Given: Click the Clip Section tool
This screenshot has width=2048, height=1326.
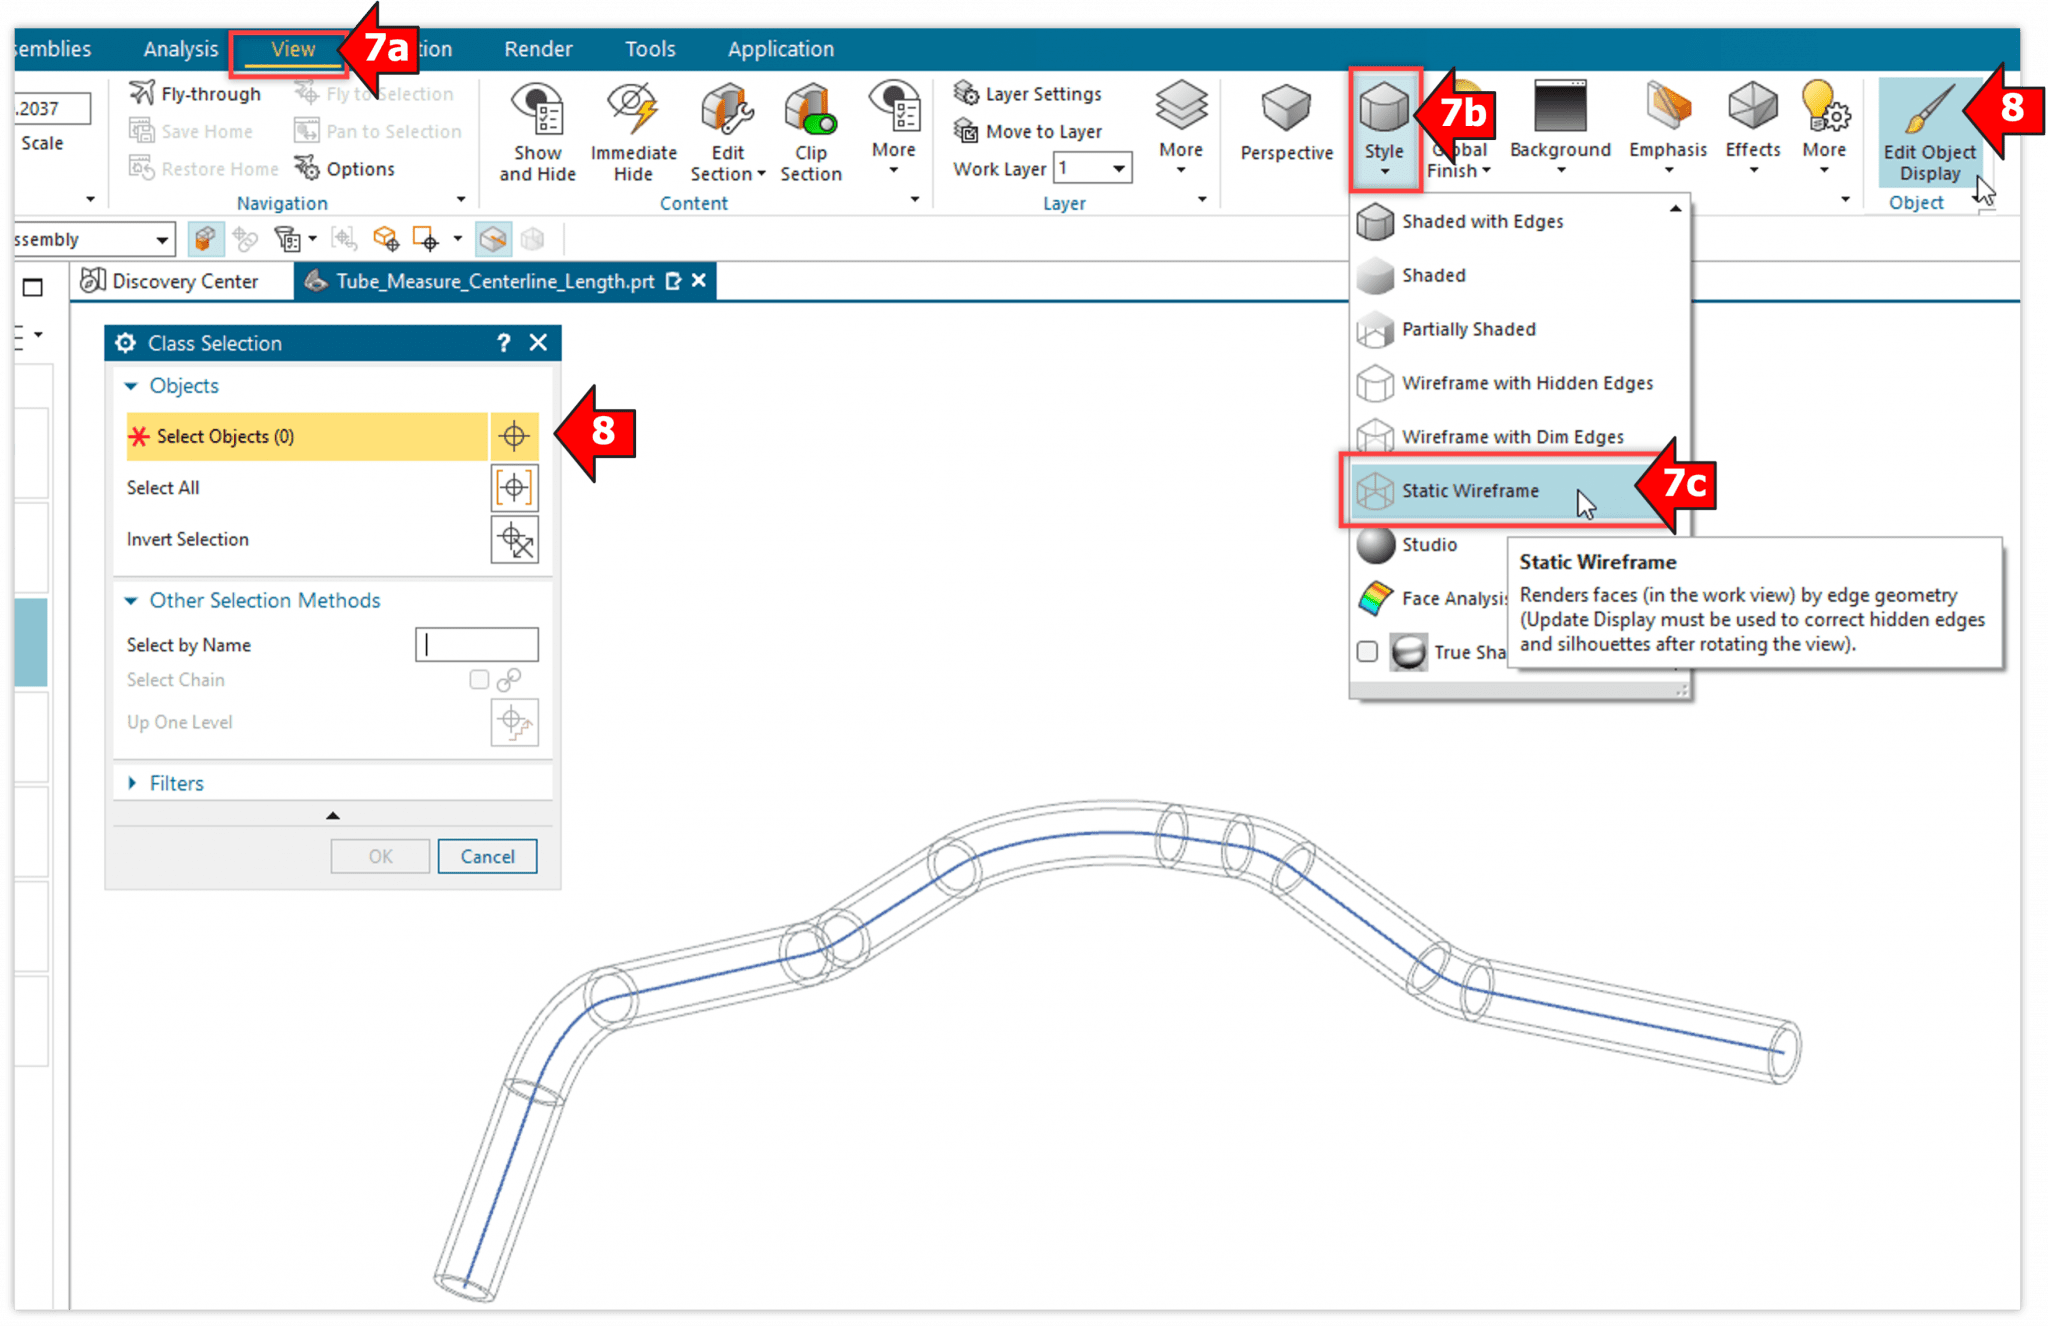Looking at the screenshot, I should pyautogui.click(x=810, y=130).
